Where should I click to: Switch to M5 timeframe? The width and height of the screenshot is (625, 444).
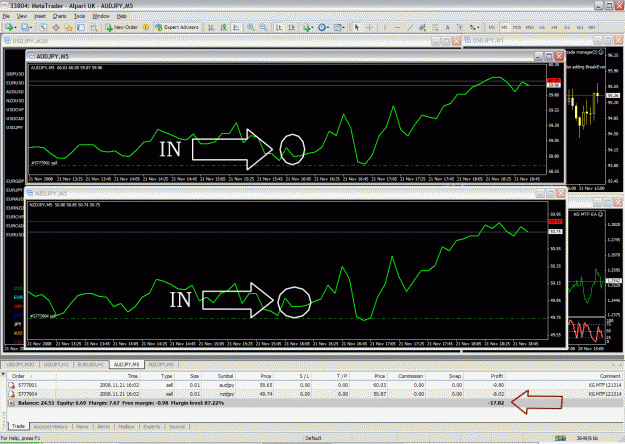click(x=504, y=27)
